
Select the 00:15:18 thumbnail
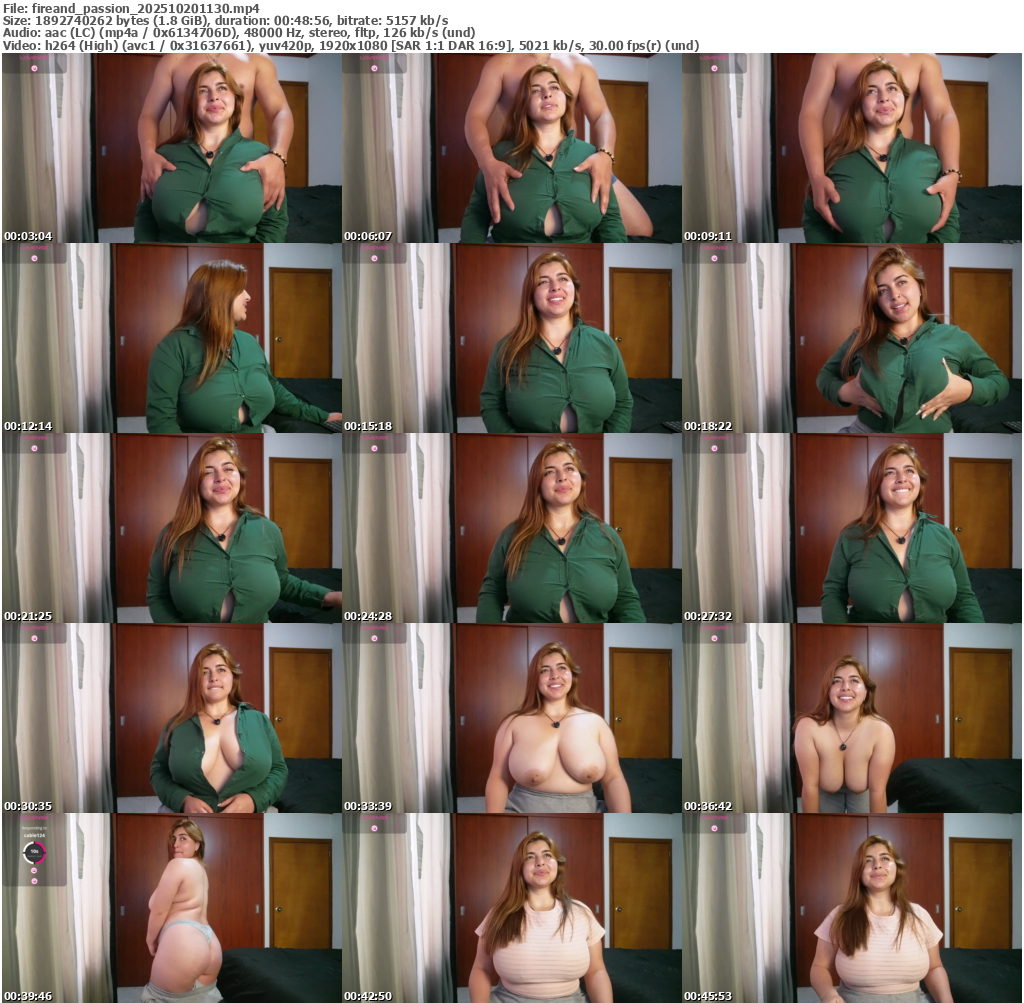[x=511, y=338]
